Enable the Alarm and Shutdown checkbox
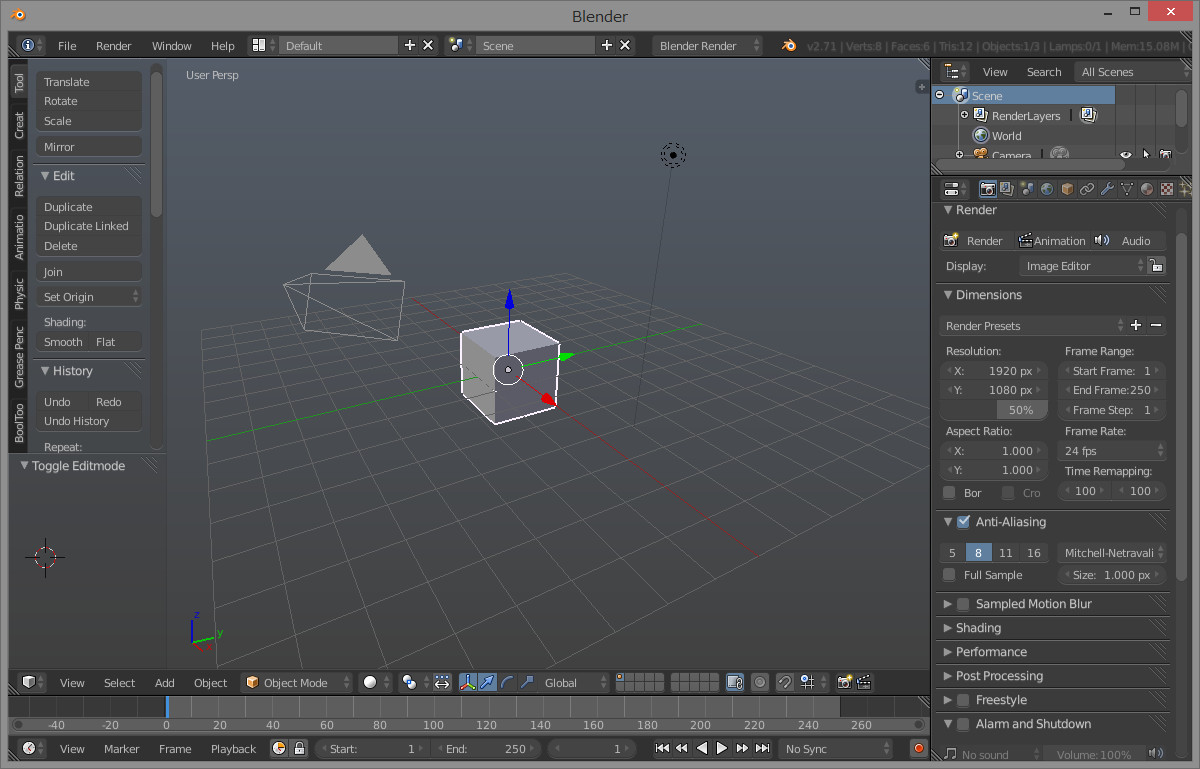The image size is (1200, 769). pos(963,723)
